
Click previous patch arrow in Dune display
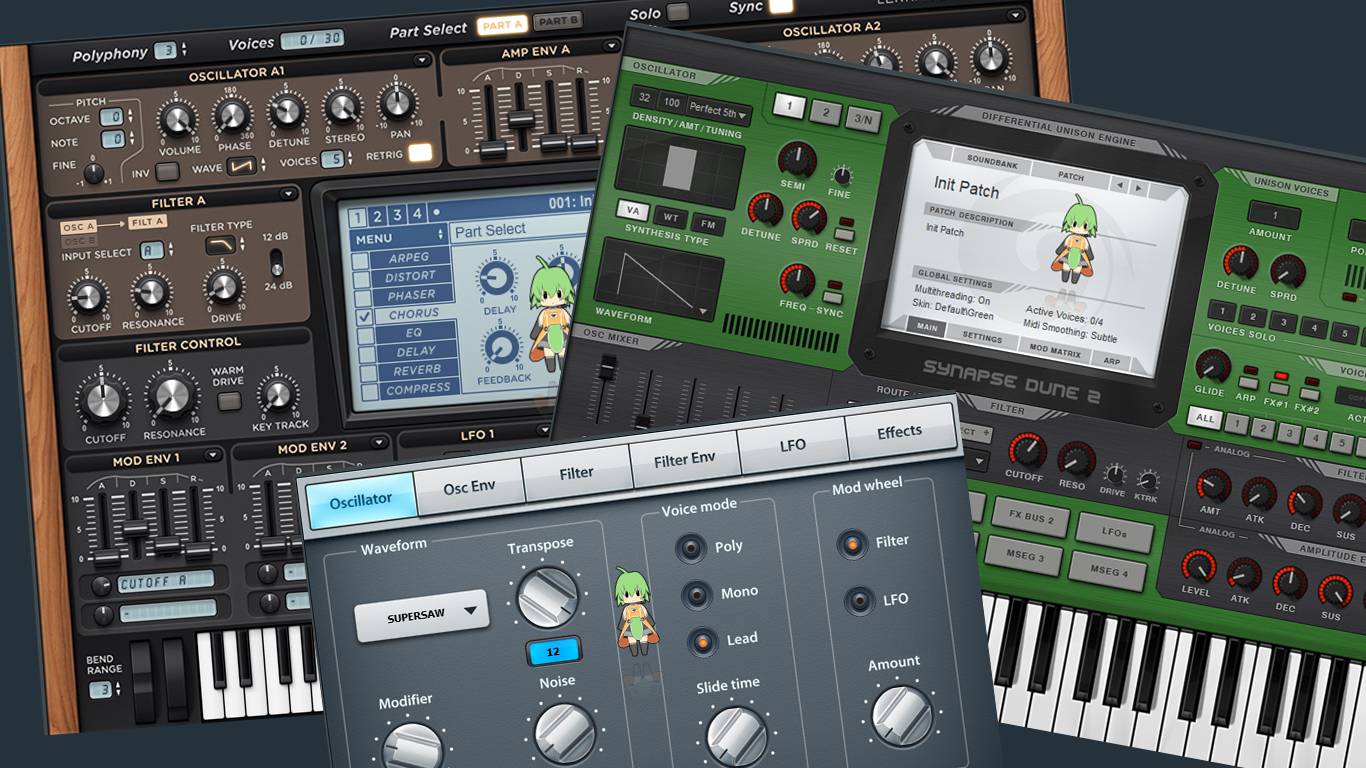[x=1121, y=186]
